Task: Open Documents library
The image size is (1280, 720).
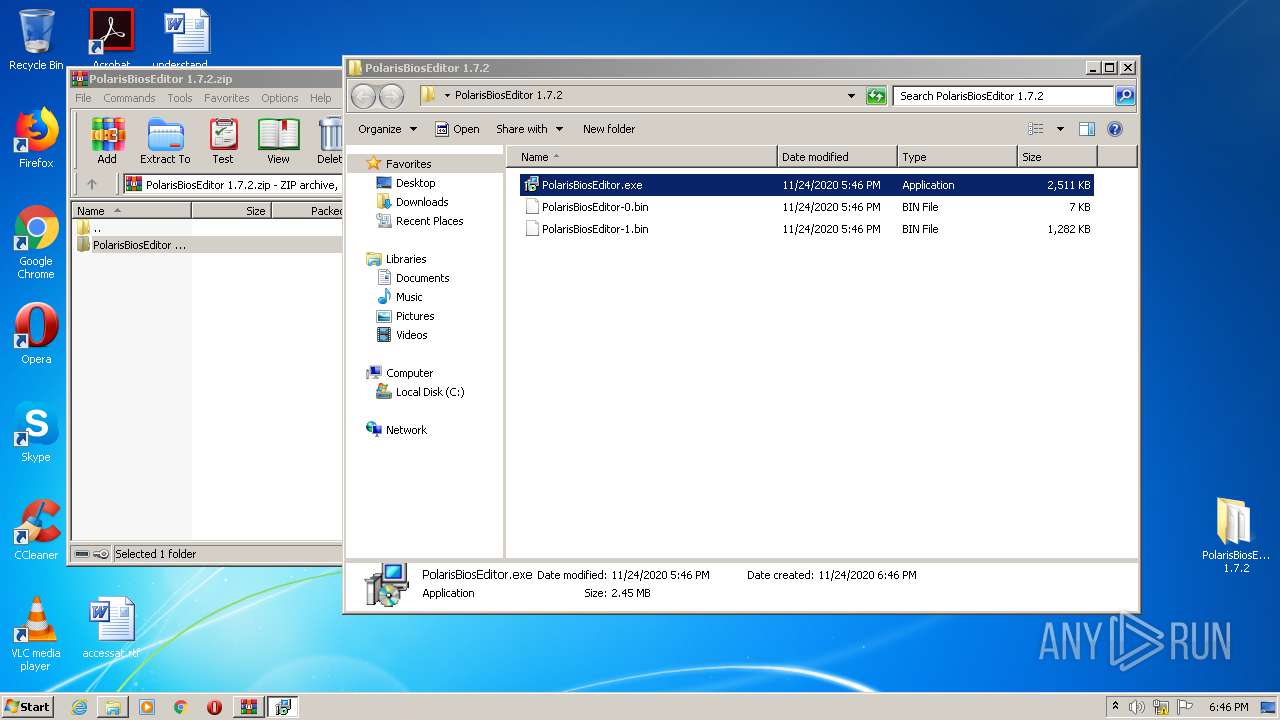Action: tap(413, 278)
